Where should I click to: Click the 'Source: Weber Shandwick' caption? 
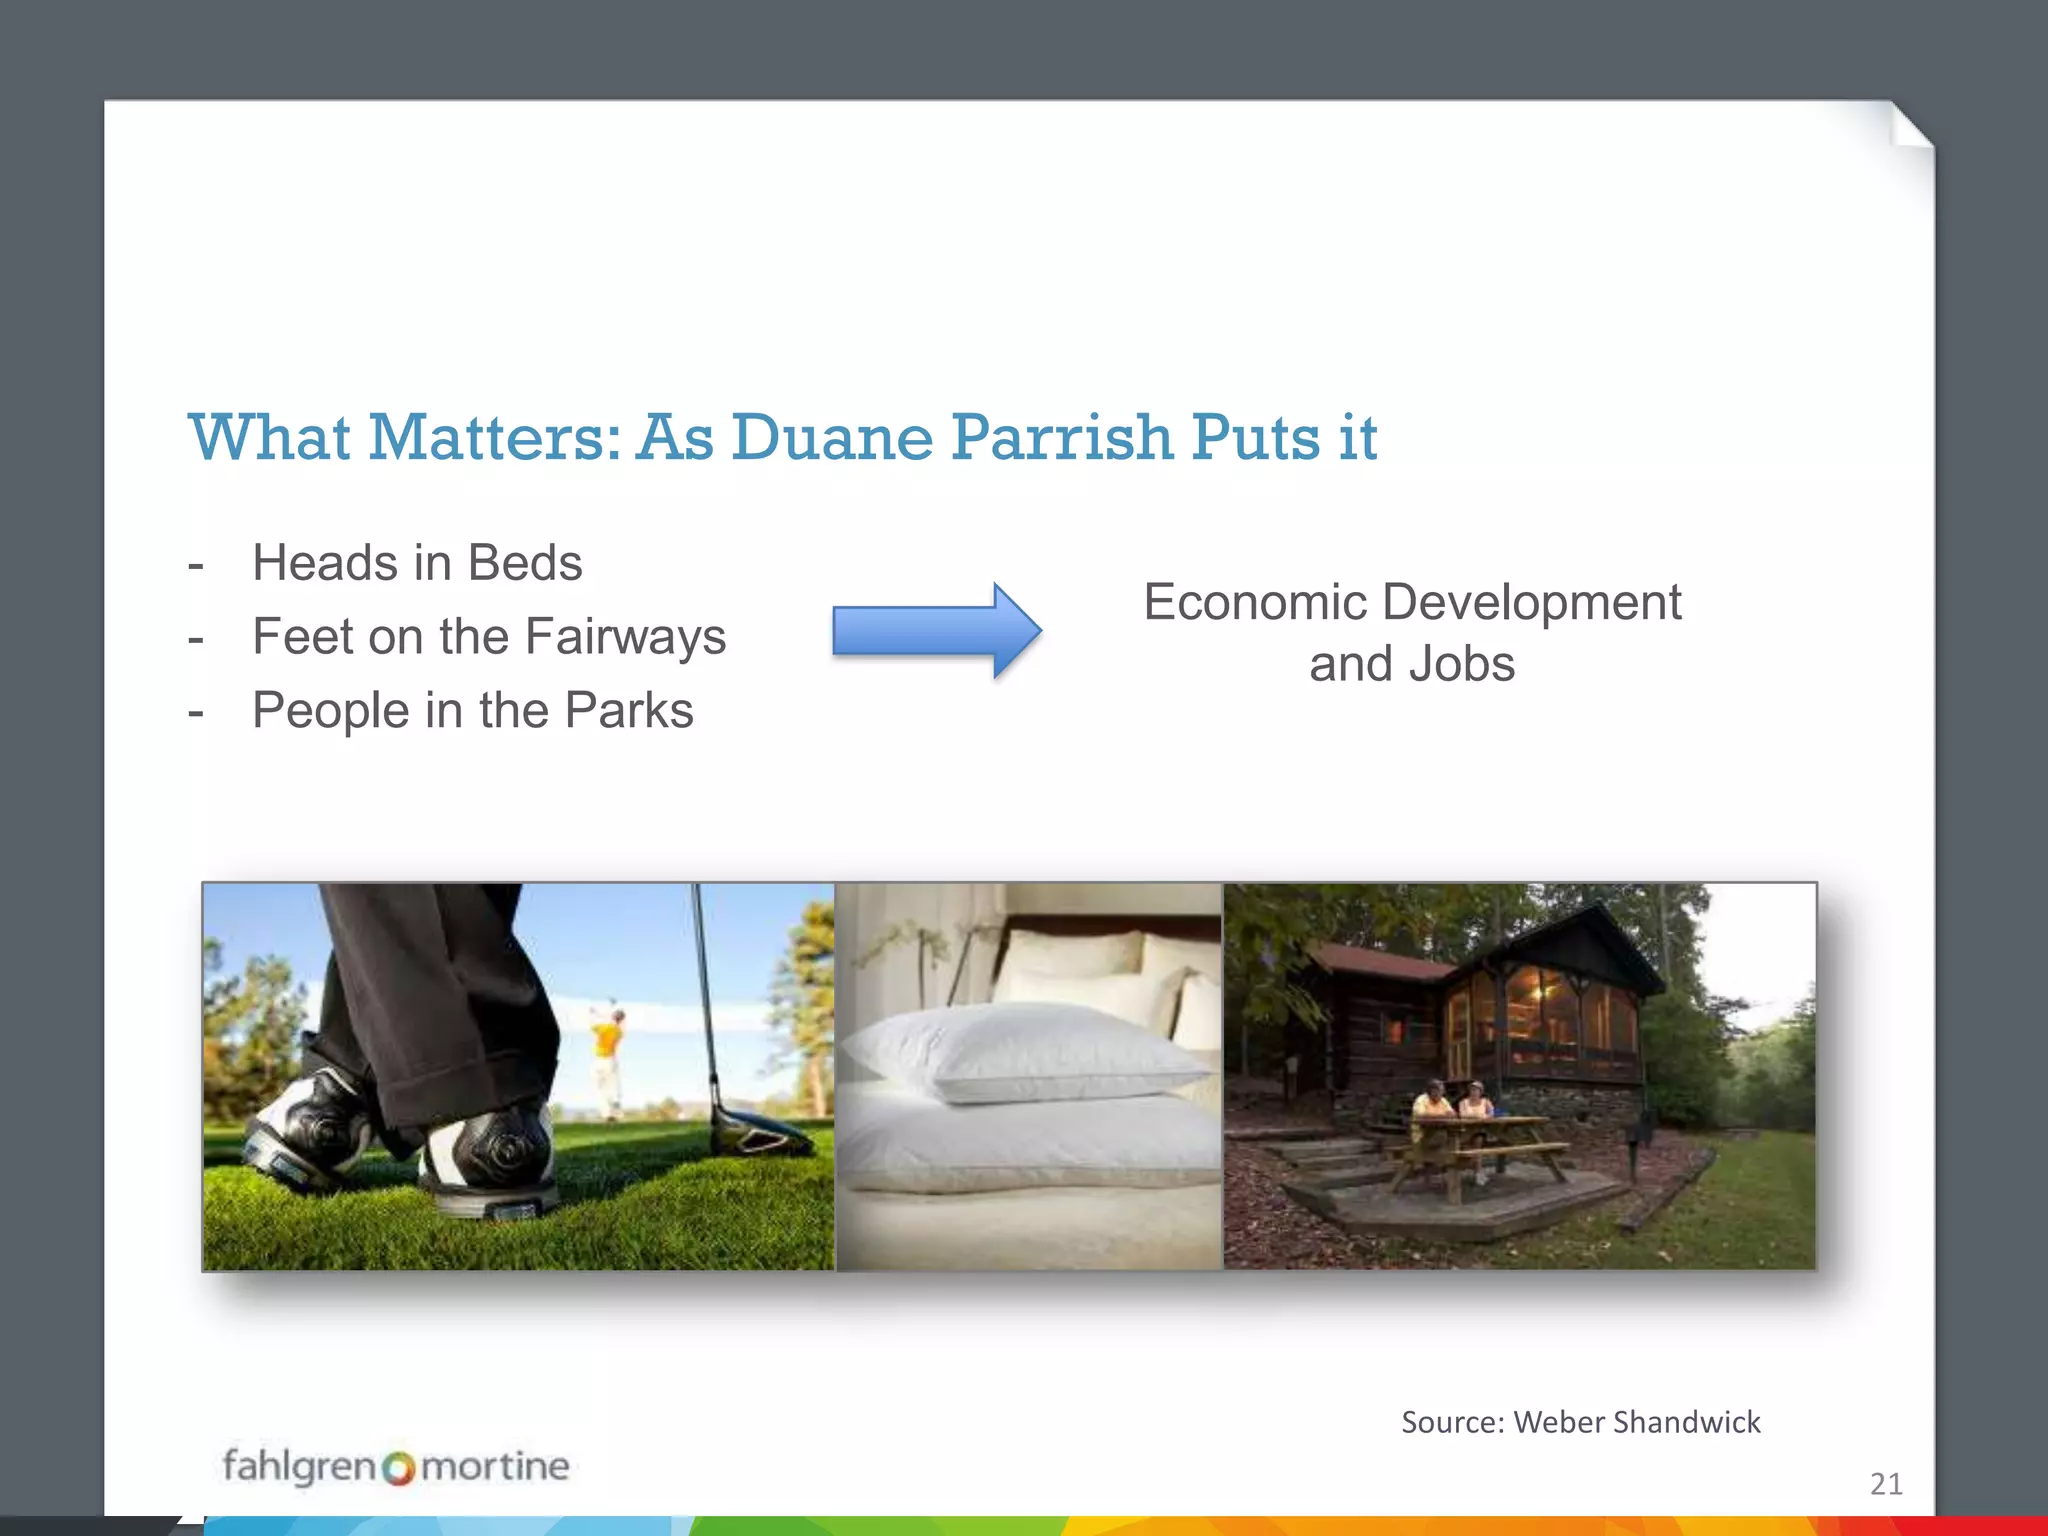1580,1422
